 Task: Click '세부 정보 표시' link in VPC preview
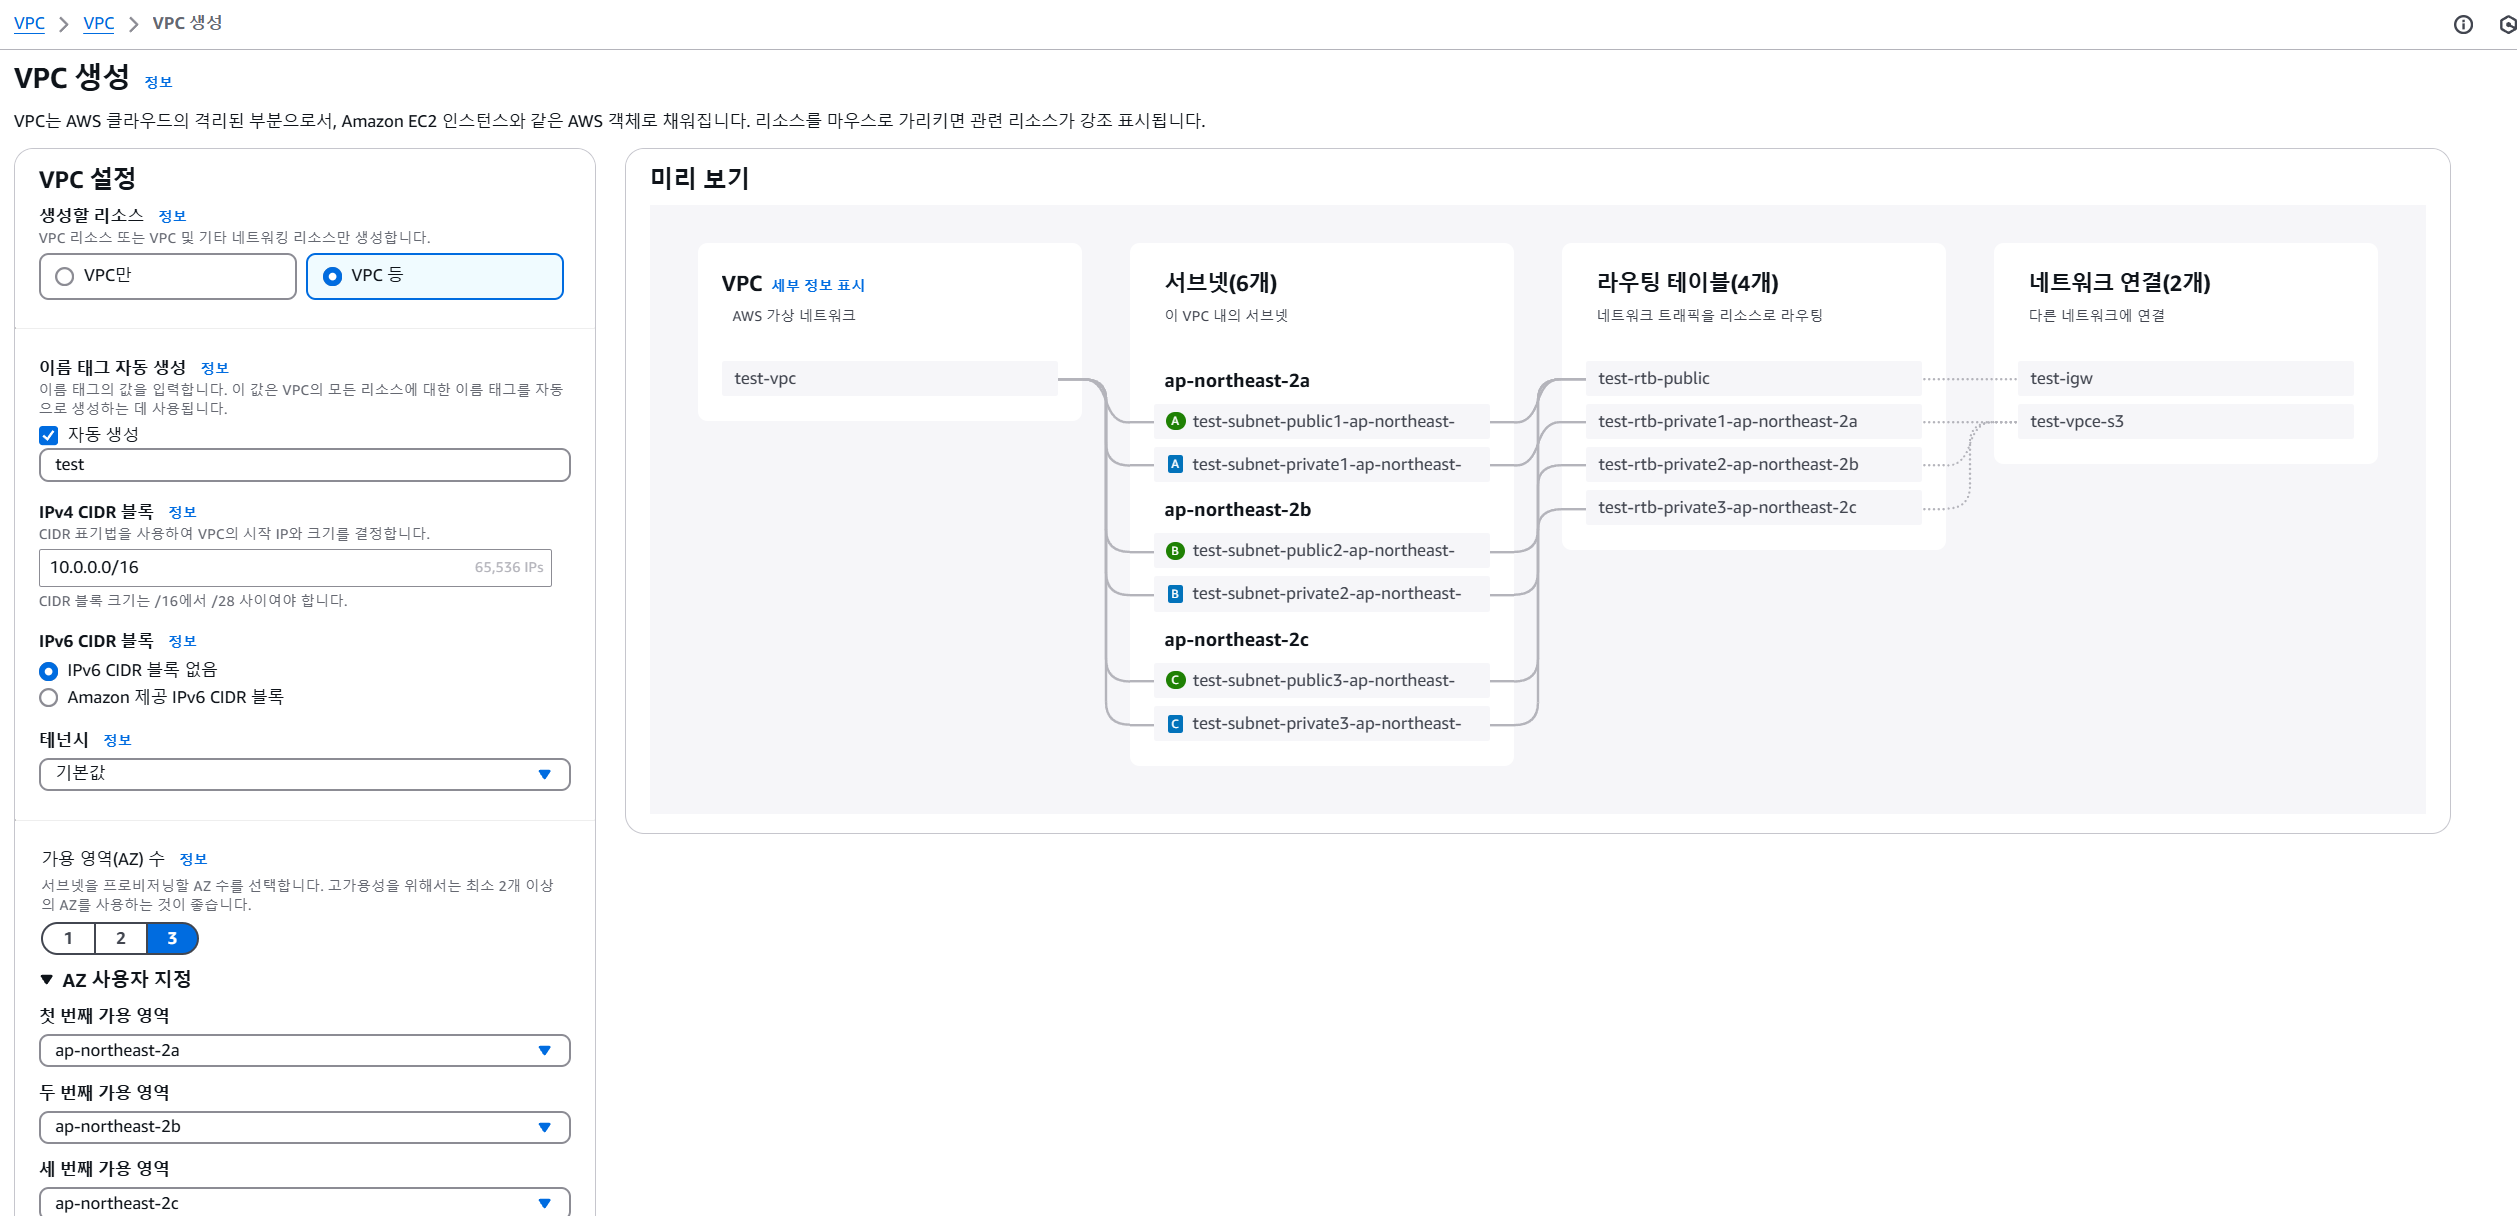[x=818, y=286]
